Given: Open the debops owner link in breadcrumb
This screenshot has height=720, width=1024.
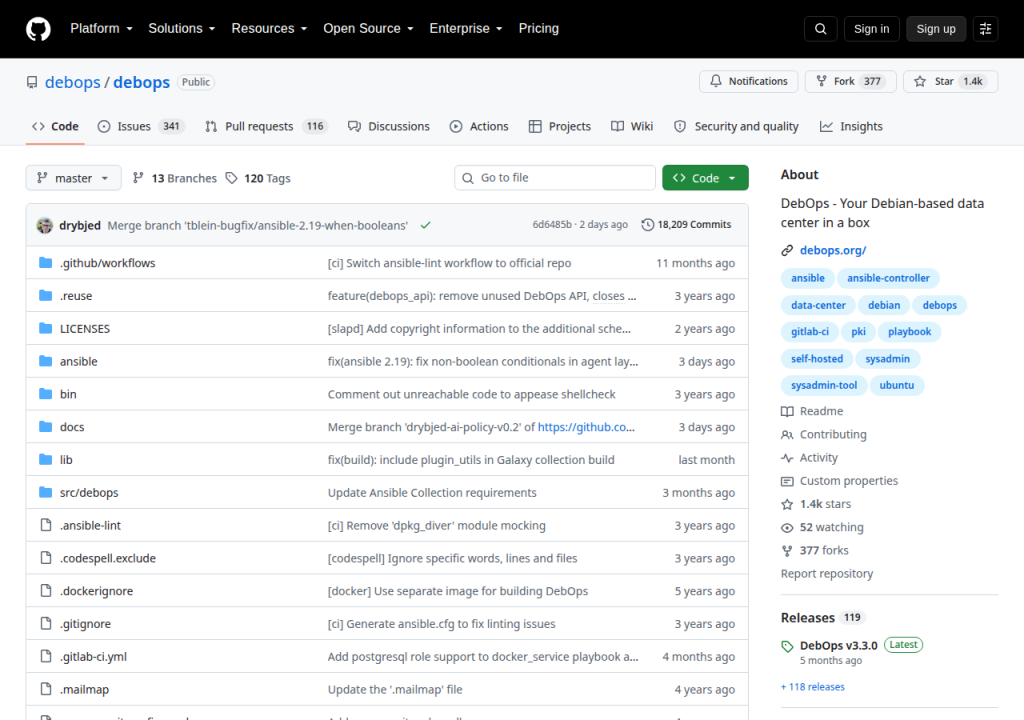Looking at the screenshot, I should pyautogui.click(x=72, y=82).
